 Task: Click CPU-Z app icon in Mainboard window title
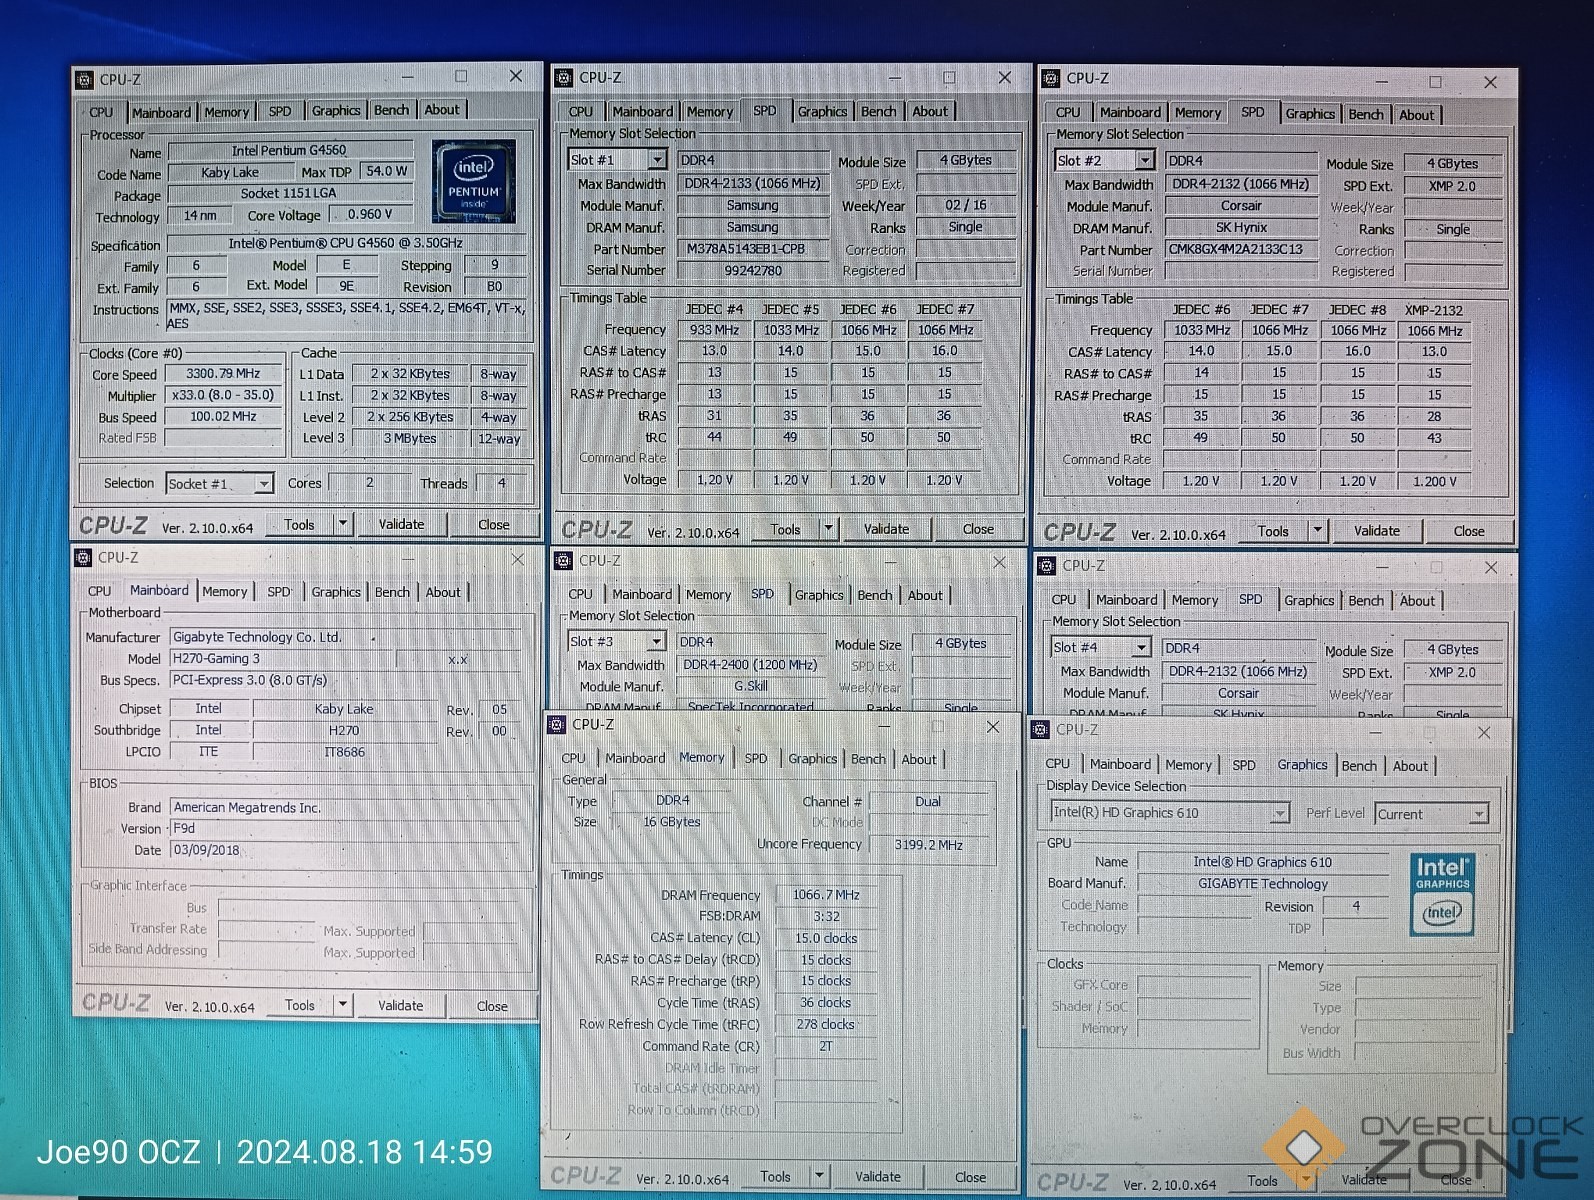pos(83,557)
